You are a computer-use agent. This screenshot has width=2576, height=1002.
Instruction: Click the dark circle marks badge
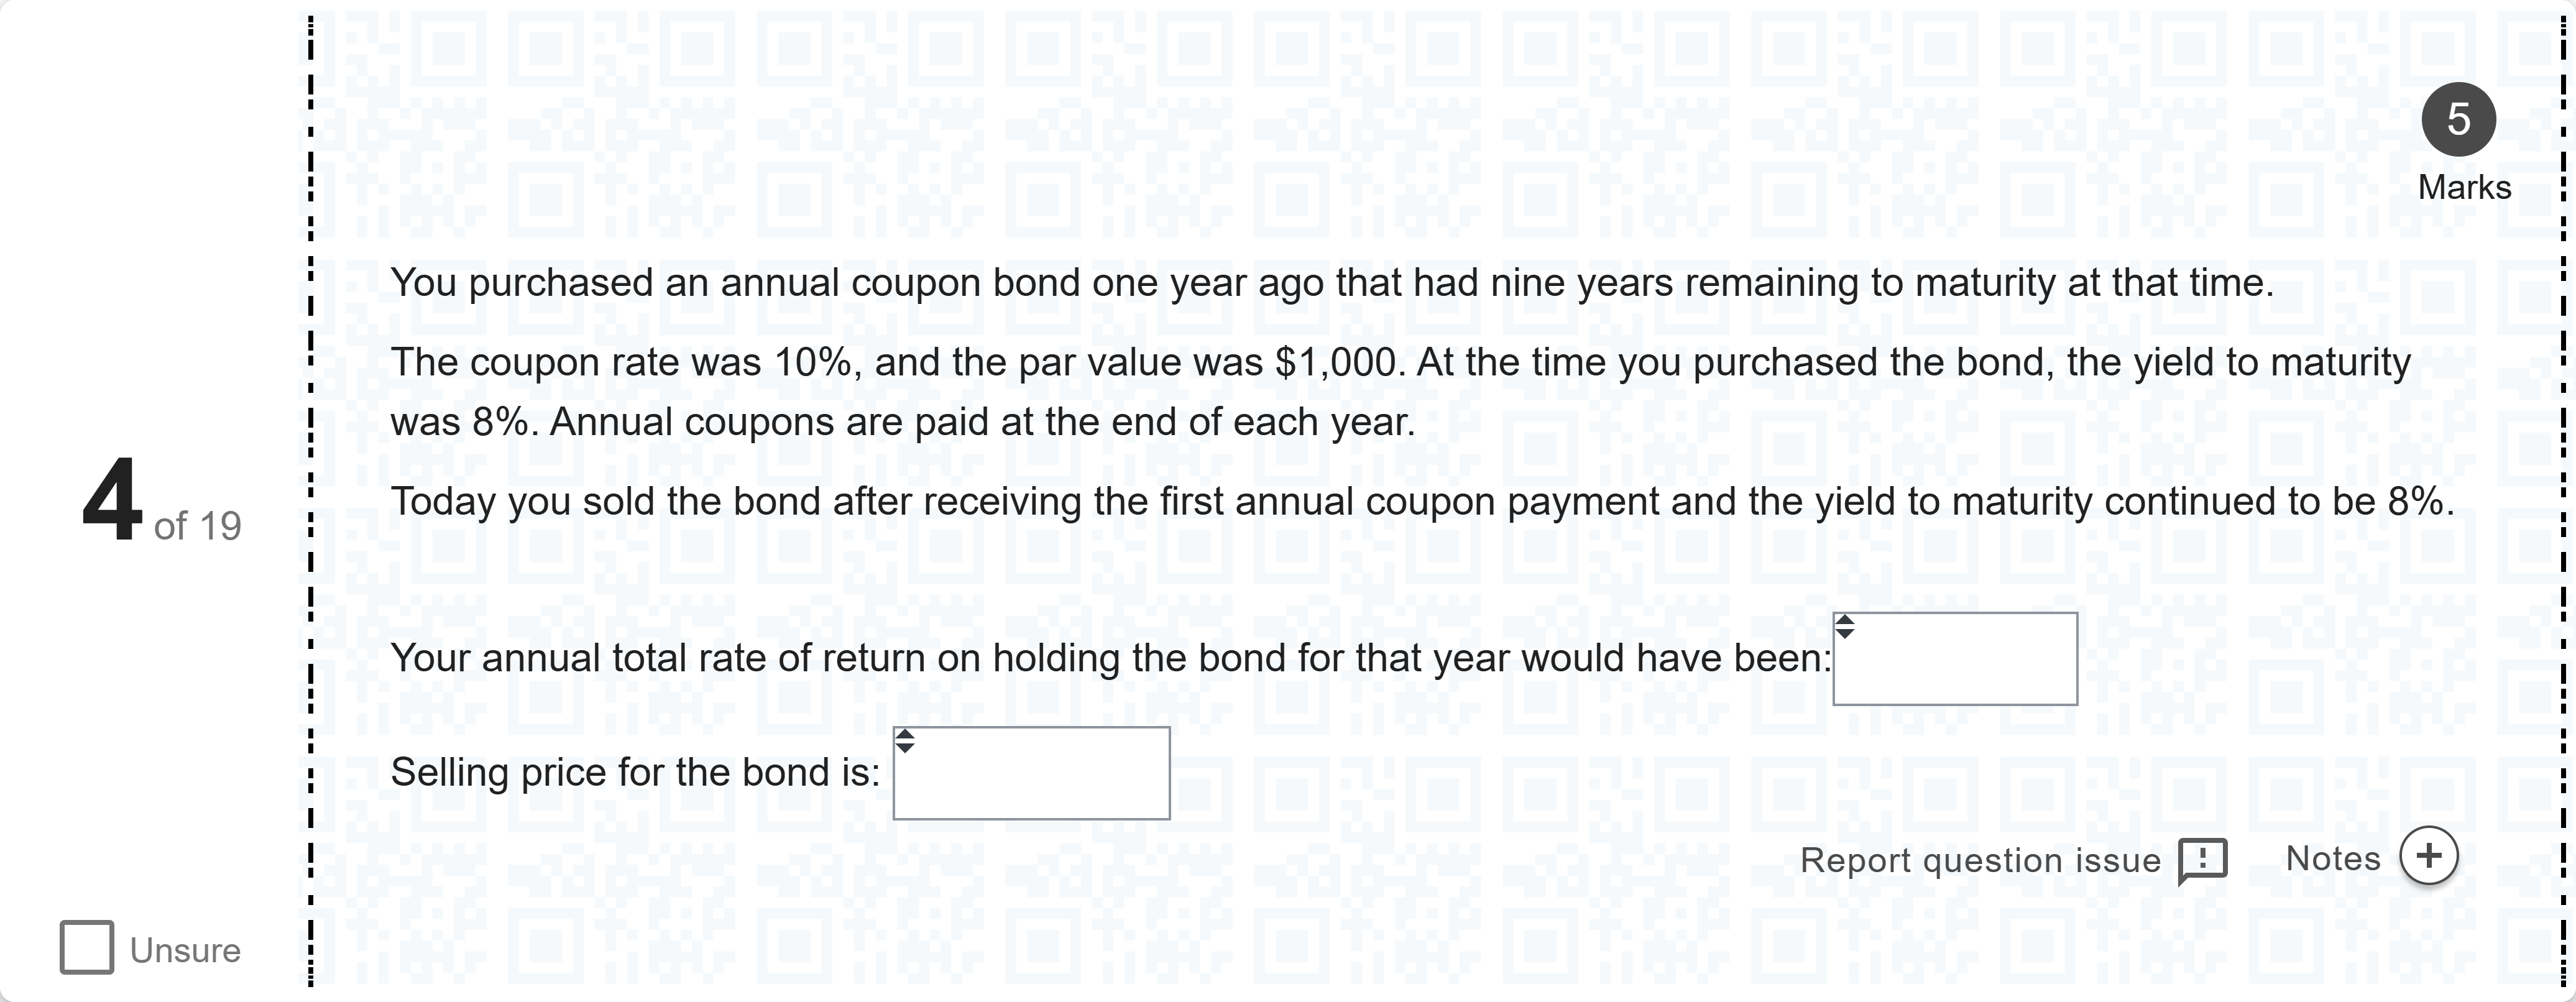click(x=2458, y=120)
